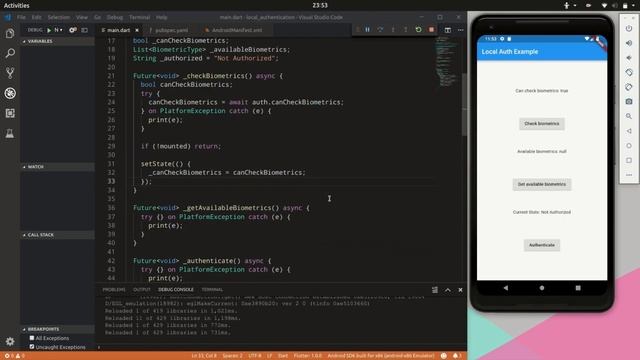Image resolution: width=640 pixels, height=360 pixels.
Task: Open the File menu
Action: (x=21, y=18)
